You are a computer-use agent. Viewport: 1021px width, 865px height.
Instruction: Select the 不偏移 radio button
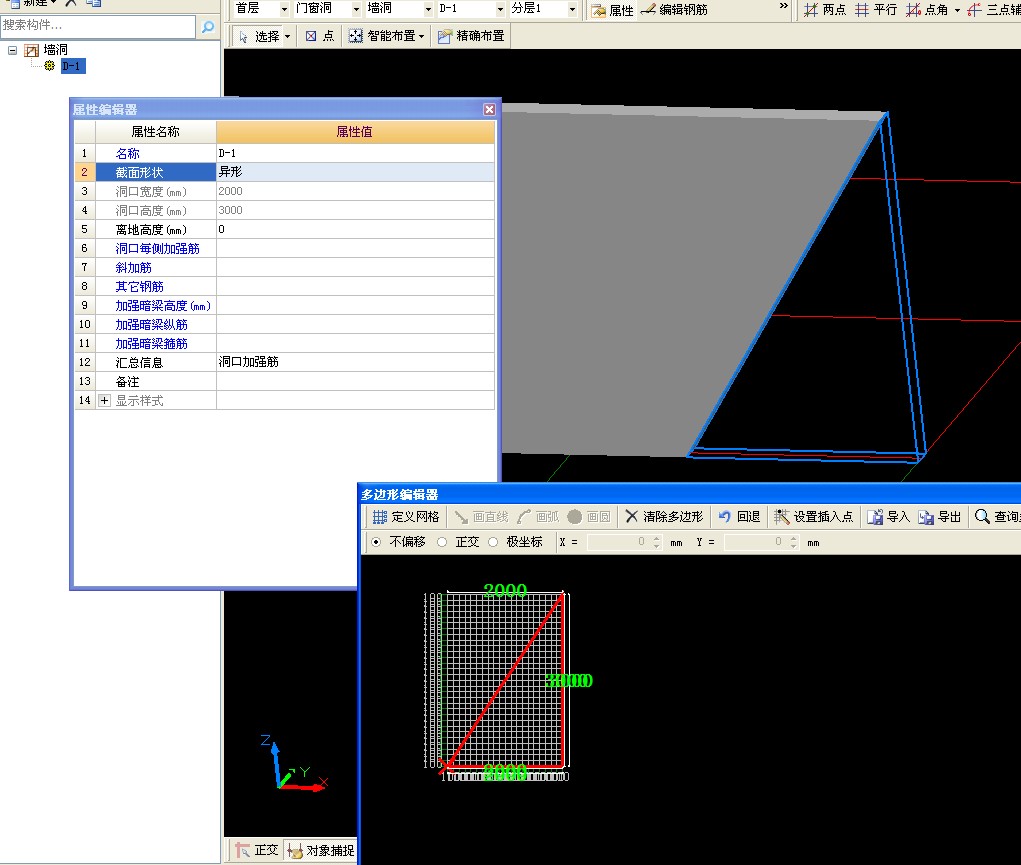[x=376, y=542]
